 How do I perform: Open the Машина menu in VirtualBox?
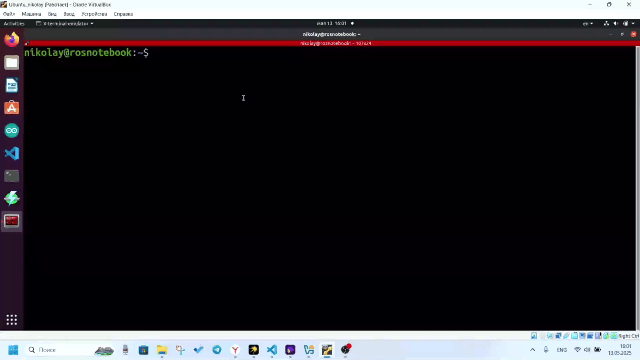[31, 14]
